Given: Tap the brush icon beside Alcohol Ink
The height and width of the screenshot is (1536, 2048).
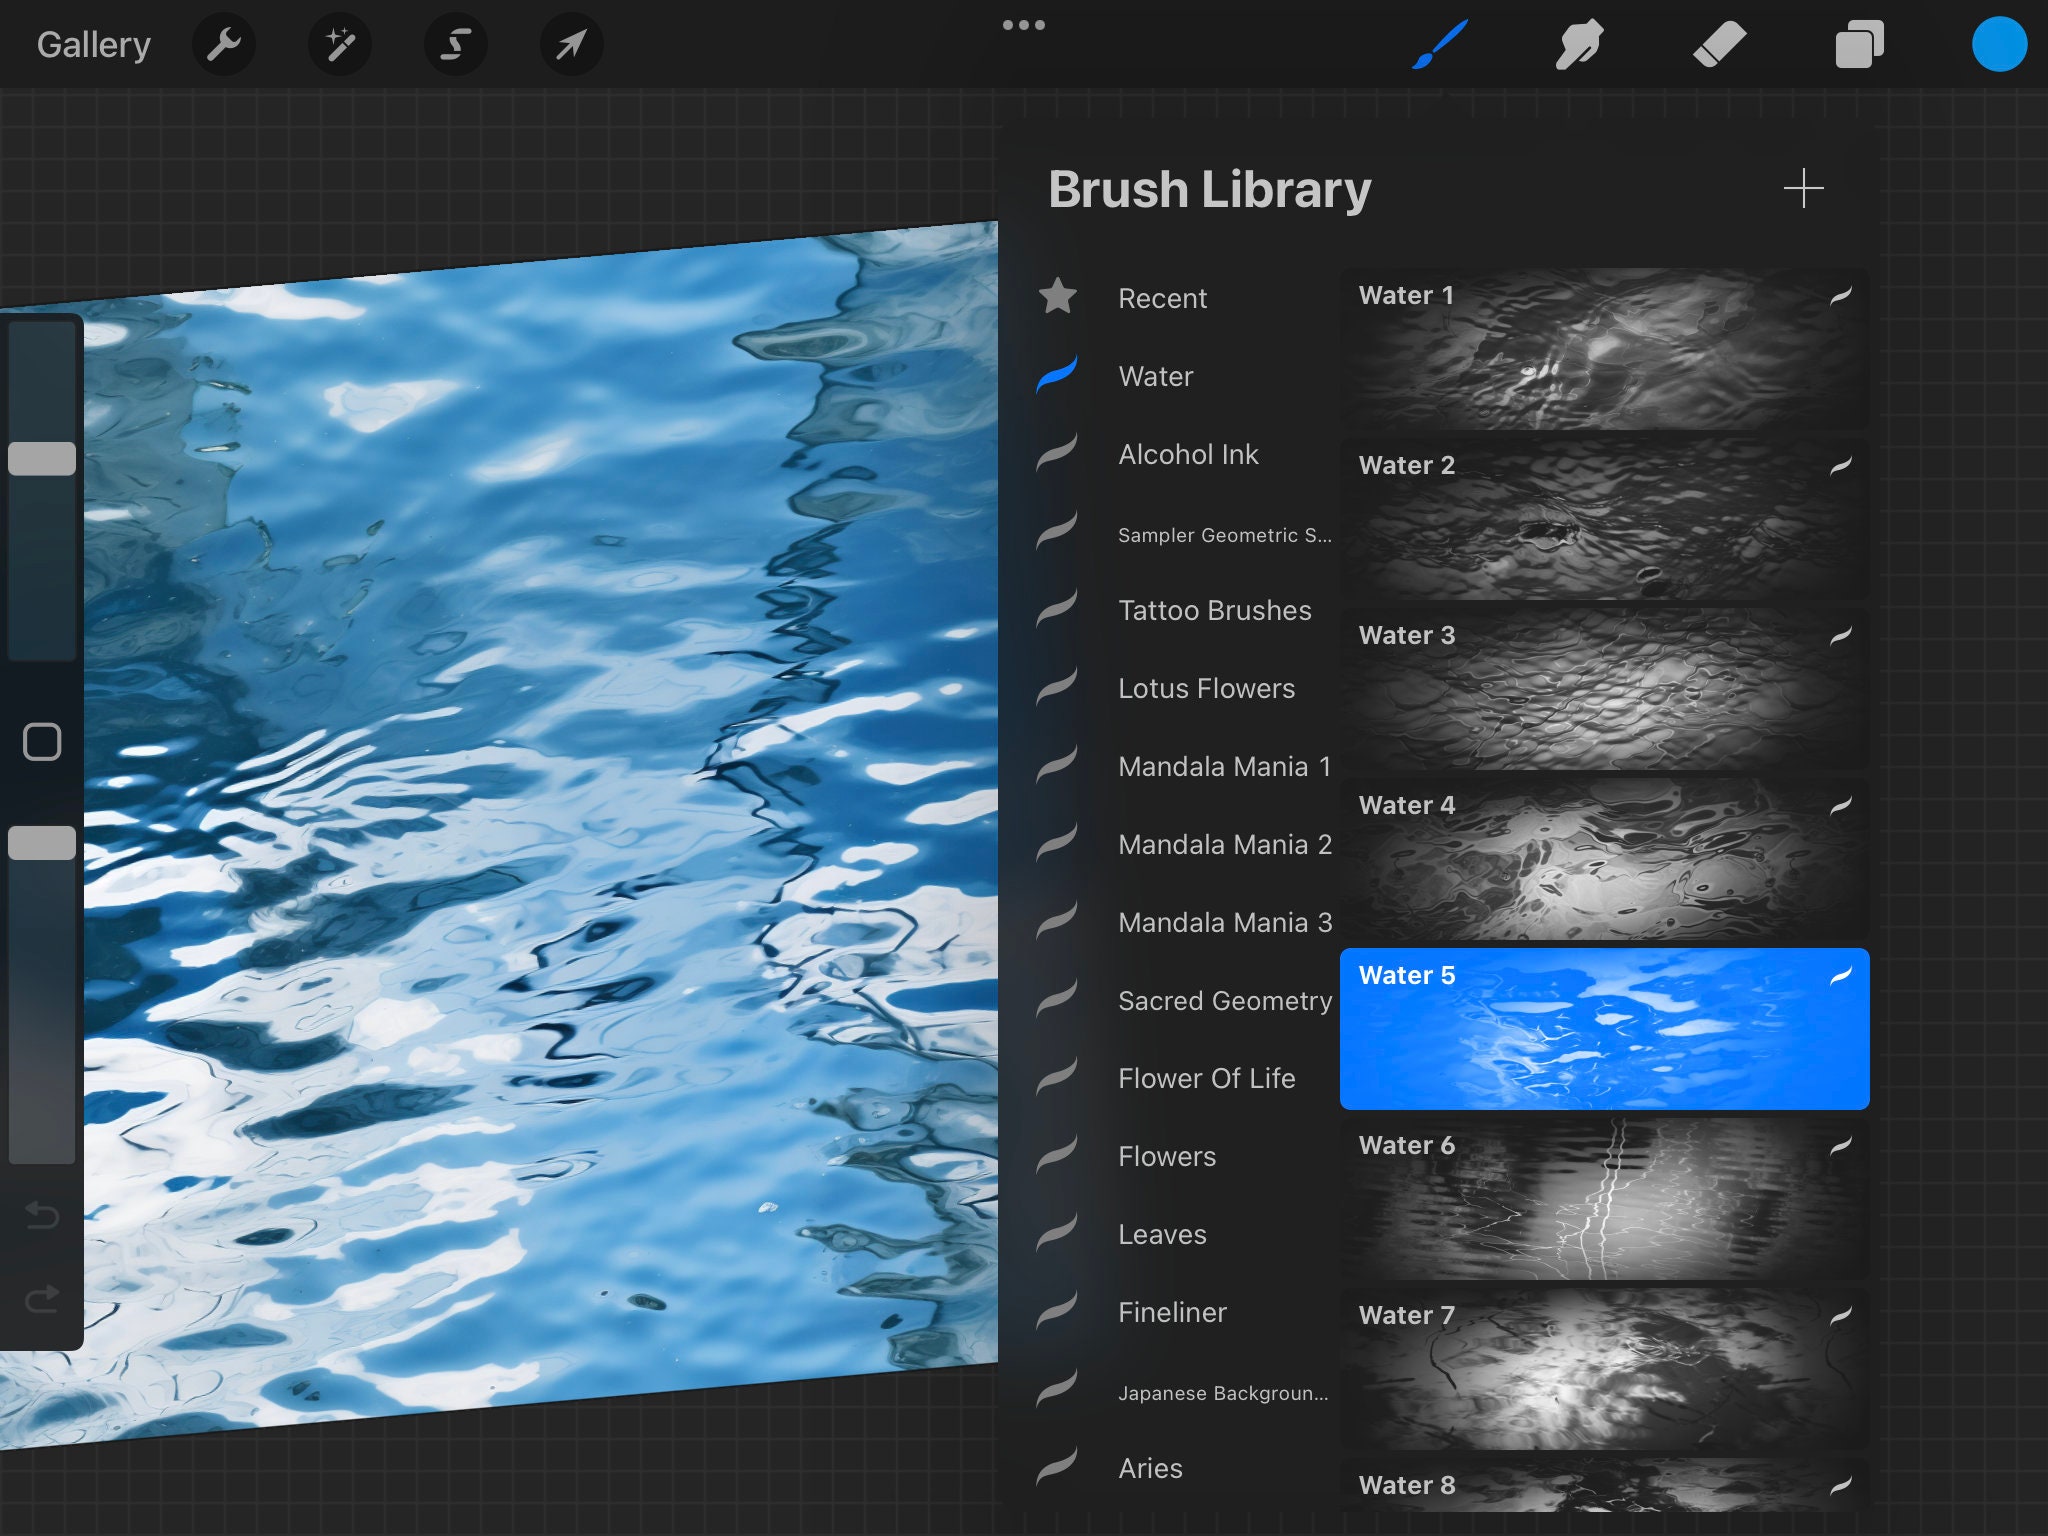Looking at the screenshot, I should point(1058,452).
